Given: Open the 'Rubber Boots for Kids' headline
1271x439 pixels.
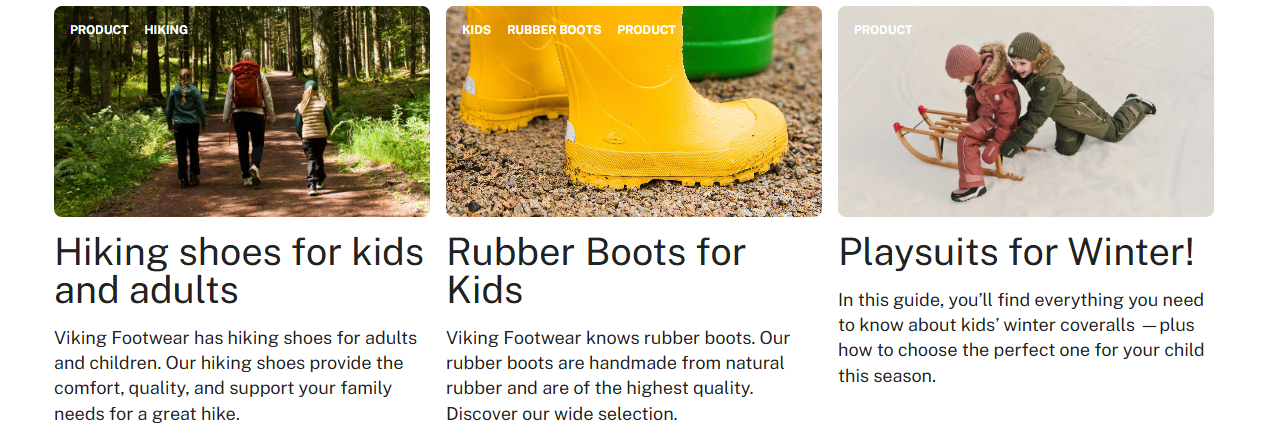Looking at the screenshot, I should tap(596, 271).
